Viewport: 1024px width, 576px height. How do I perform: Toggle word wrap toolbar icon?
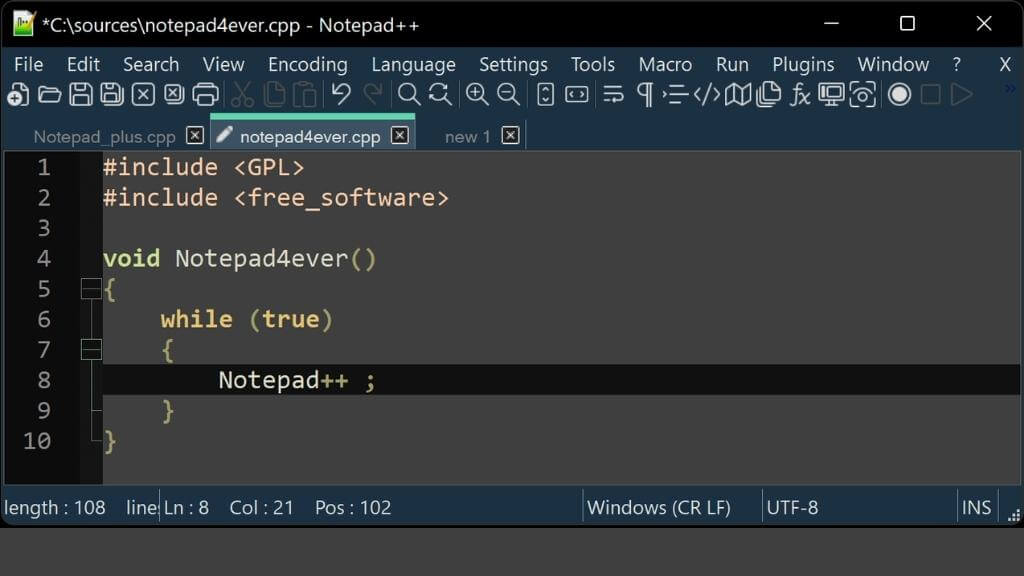pyautogui.click(x=613, y=95)
